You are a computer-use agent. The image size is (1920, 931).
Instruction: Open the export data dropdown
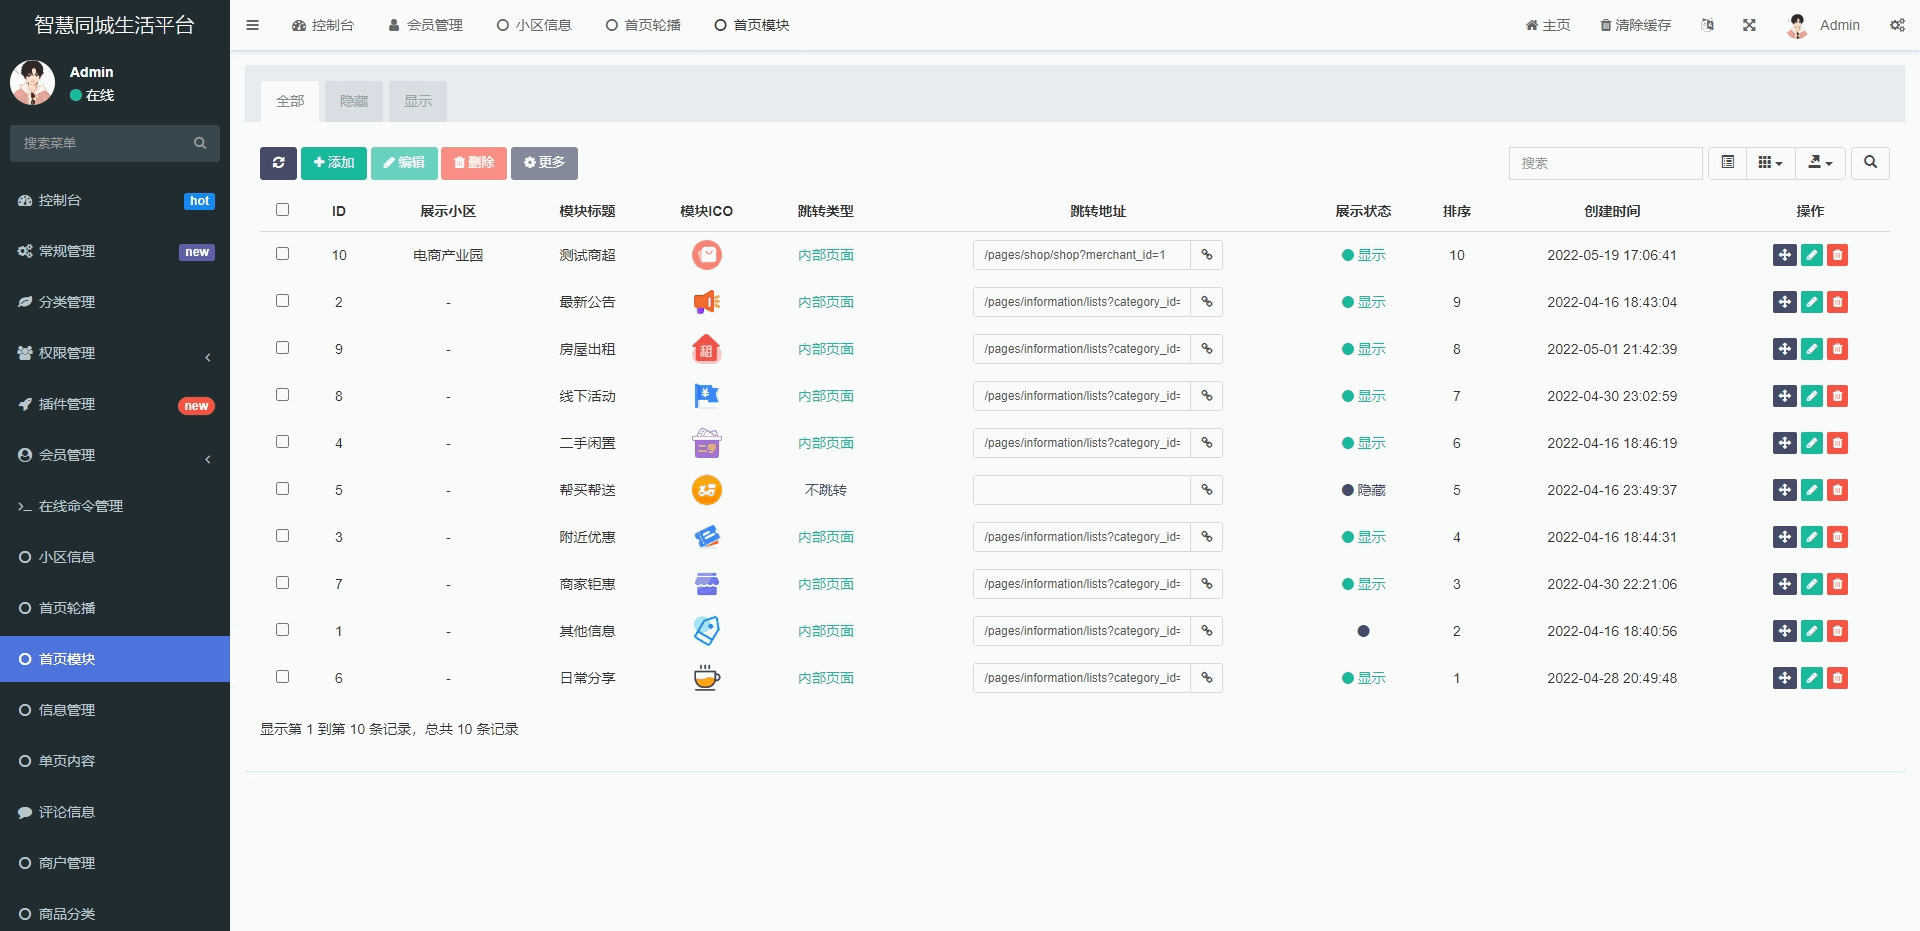point(1820,163)
